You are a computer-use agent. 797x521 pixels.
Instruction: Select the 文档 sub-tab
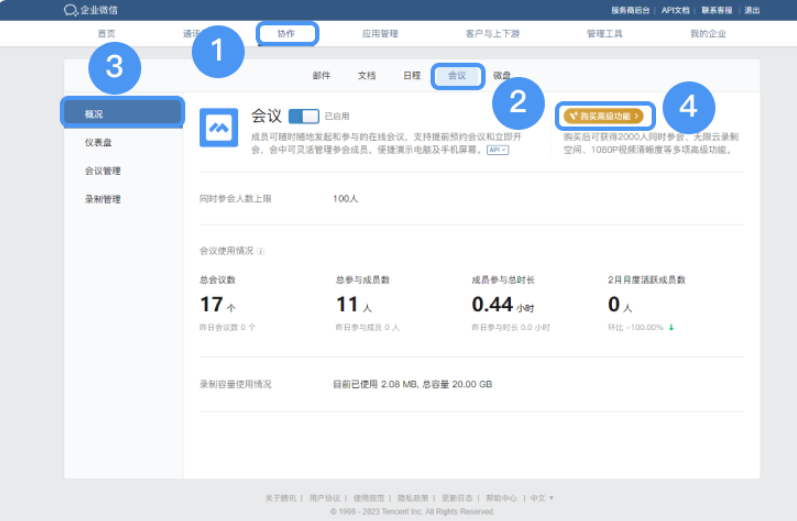click(366, 75)
